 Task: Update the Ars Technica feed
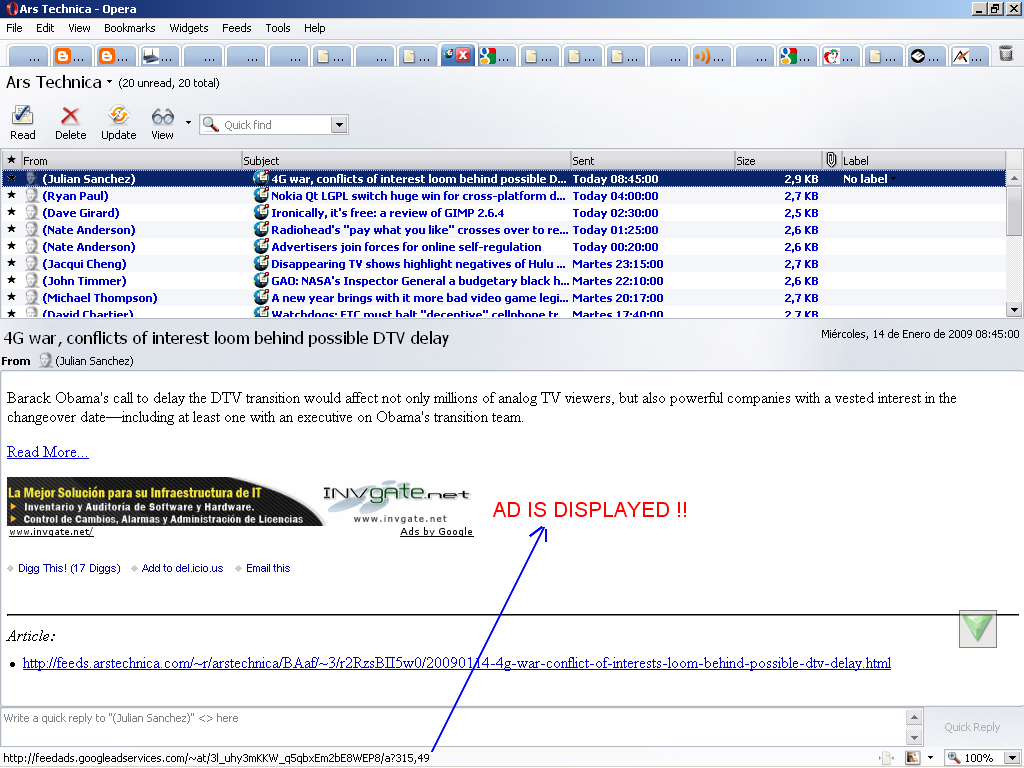click(x=118, y=122)
